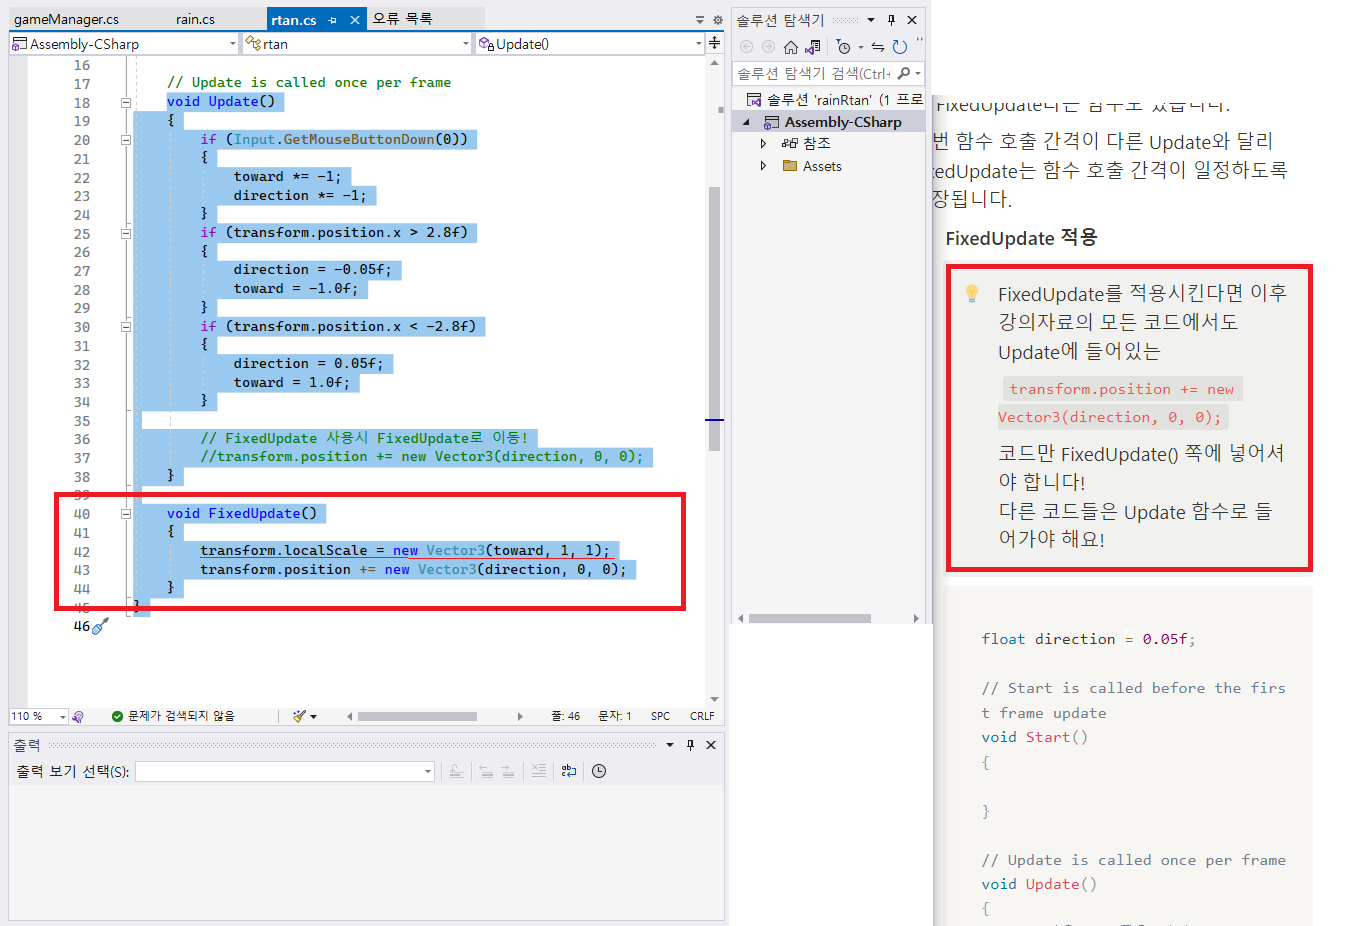Viewport: 1360px width, 926px height.
Task: Collapse the GetMouseButtonDown if block
Action: 126,140
